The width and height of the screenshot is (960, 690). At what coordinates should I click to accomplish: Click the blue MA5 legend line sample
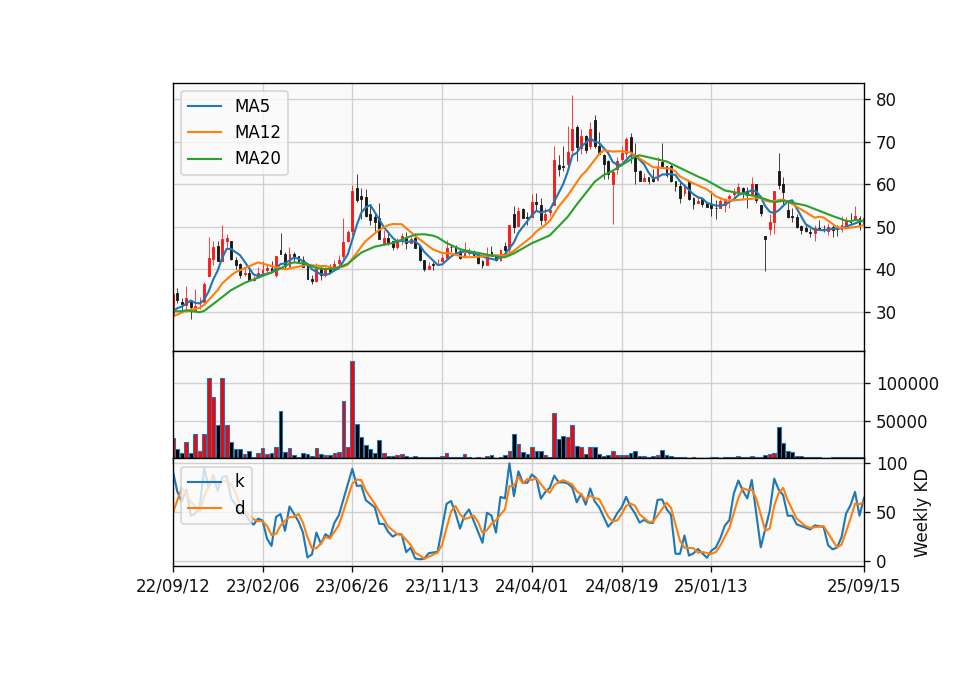point(204,106)
